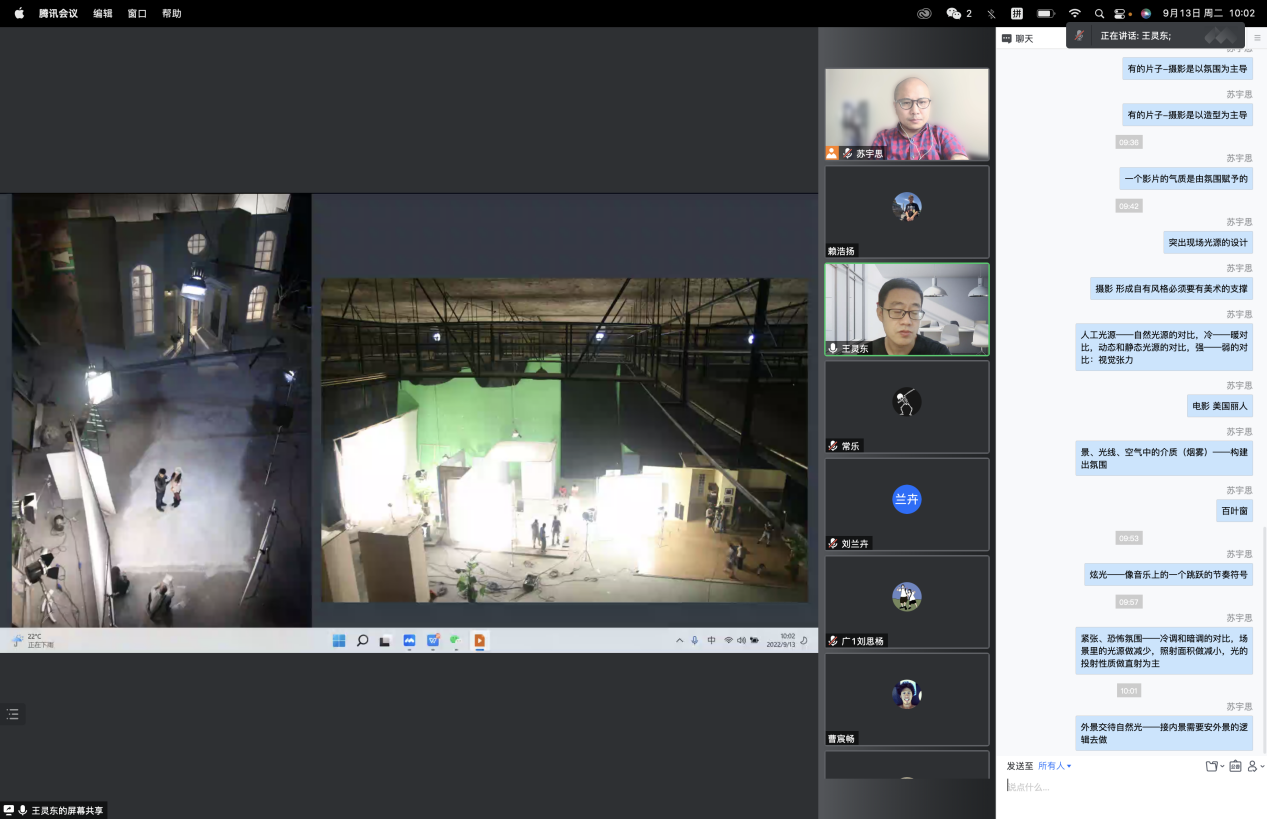Open the 窗口 menu in menu bar
1267x819 pixels.
coord(137,13)
